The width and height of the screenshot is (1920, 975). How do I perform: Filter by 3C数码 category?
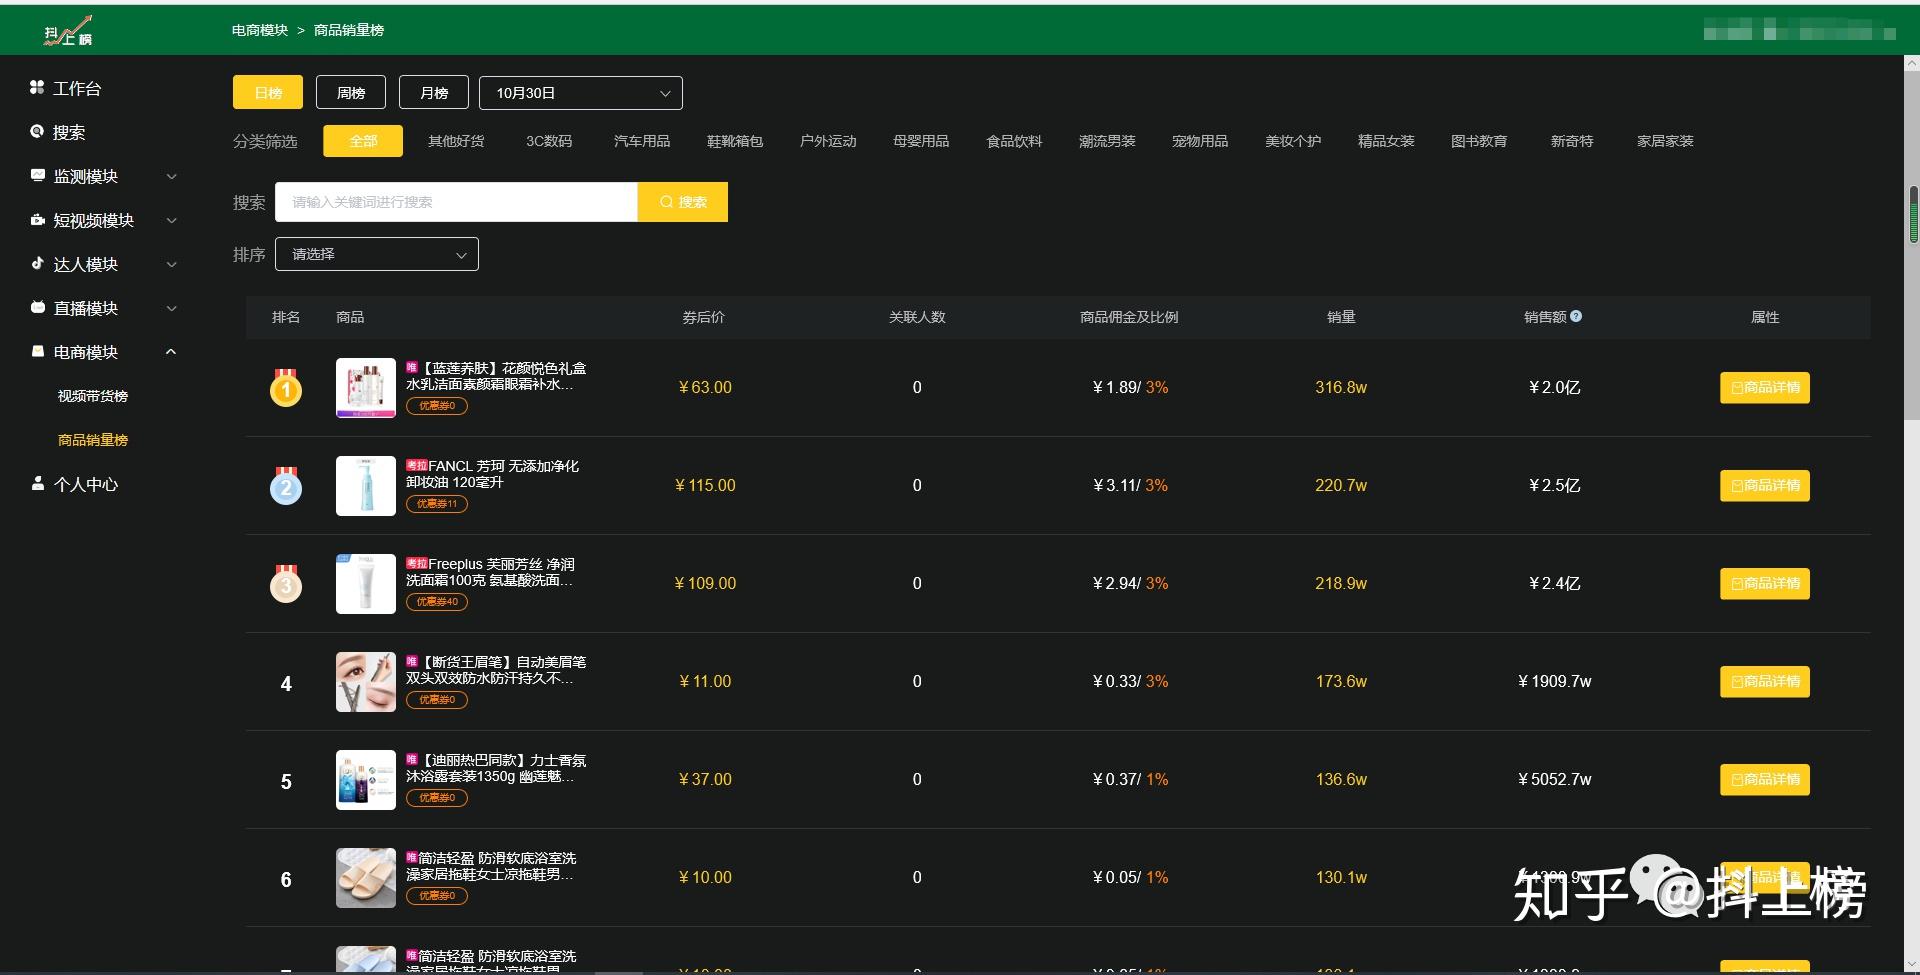pos(549,141)
